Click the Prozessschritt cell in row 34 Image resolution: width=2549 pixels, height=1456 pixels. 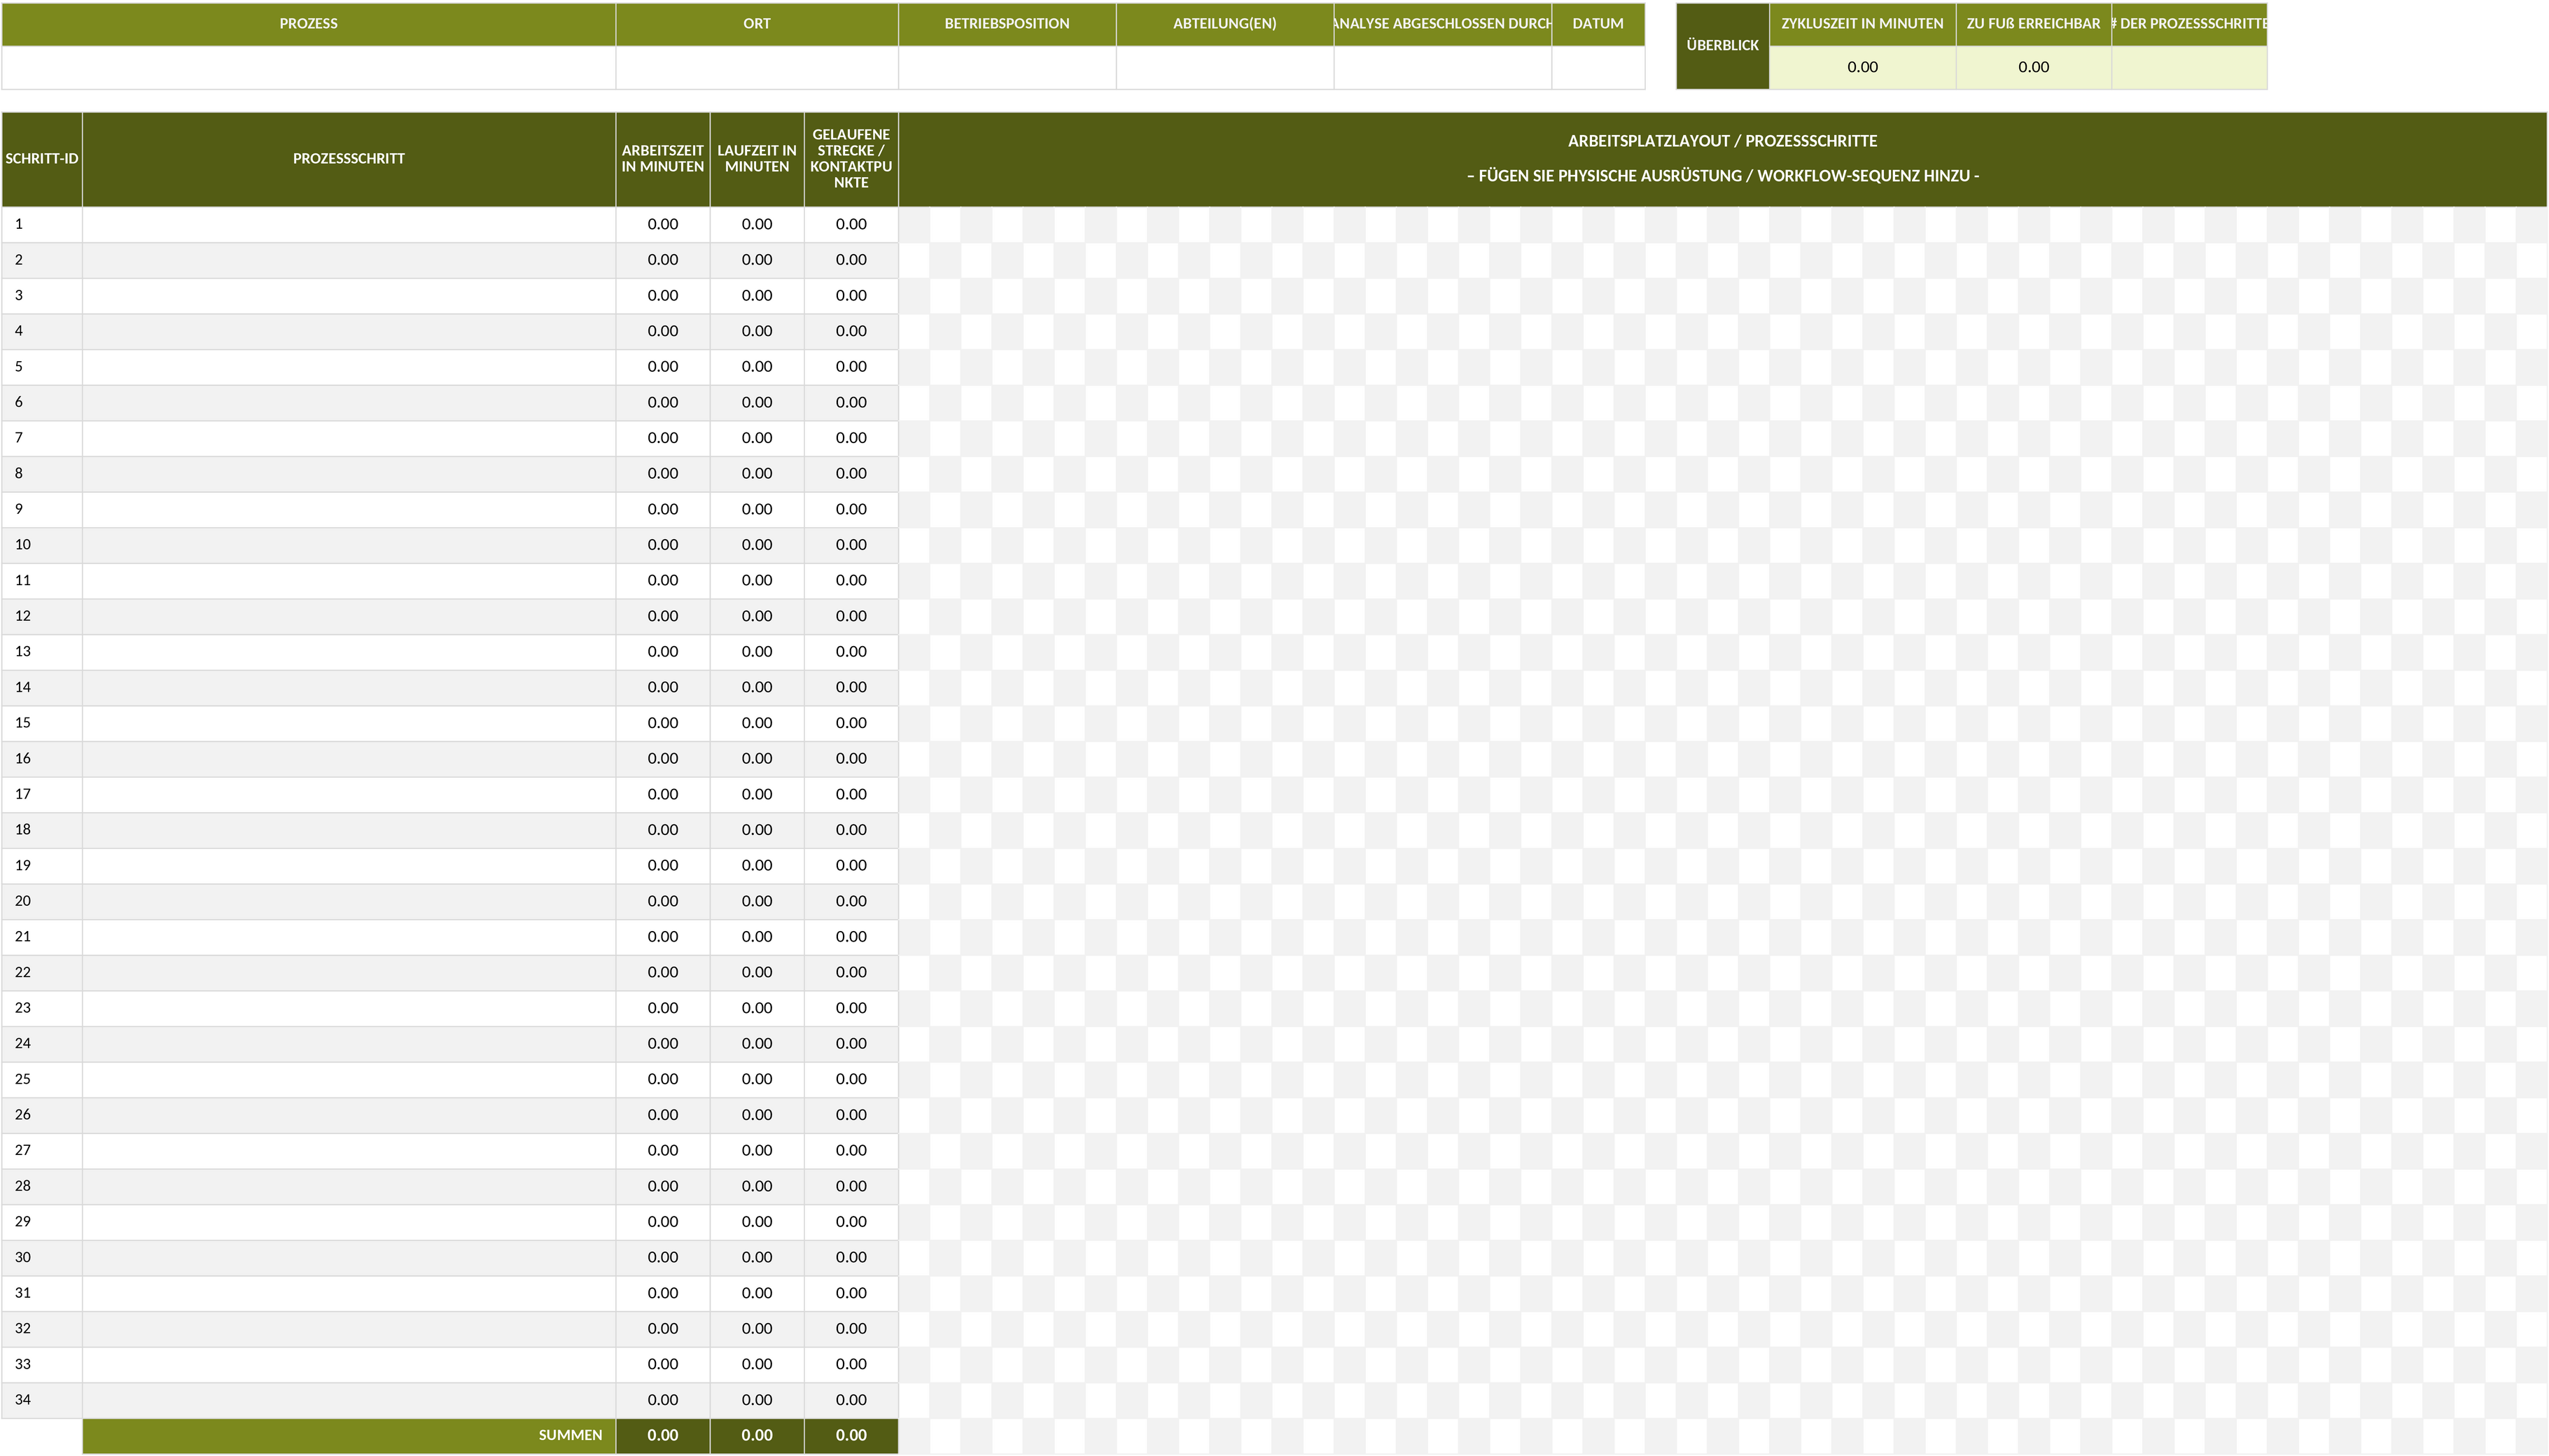click(x=349, y=1400)
